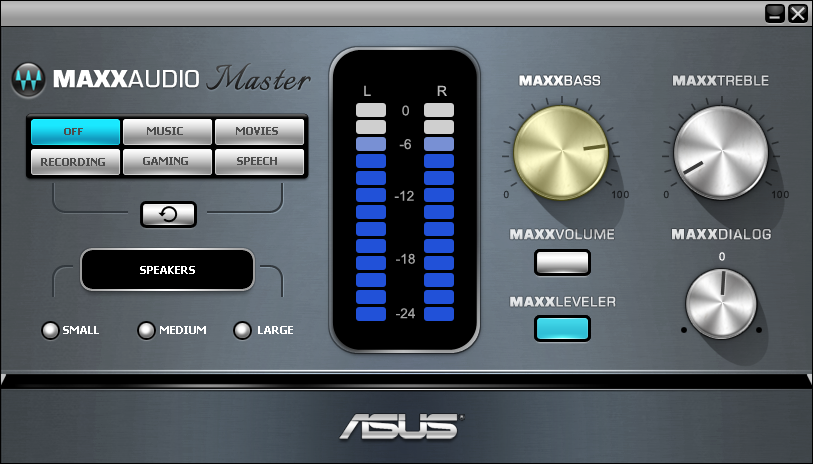Image resolution: width=813 pixels, height=464 pixels.
Task: Click the MaxxDialog knob
Action: [x=721, y=304]
